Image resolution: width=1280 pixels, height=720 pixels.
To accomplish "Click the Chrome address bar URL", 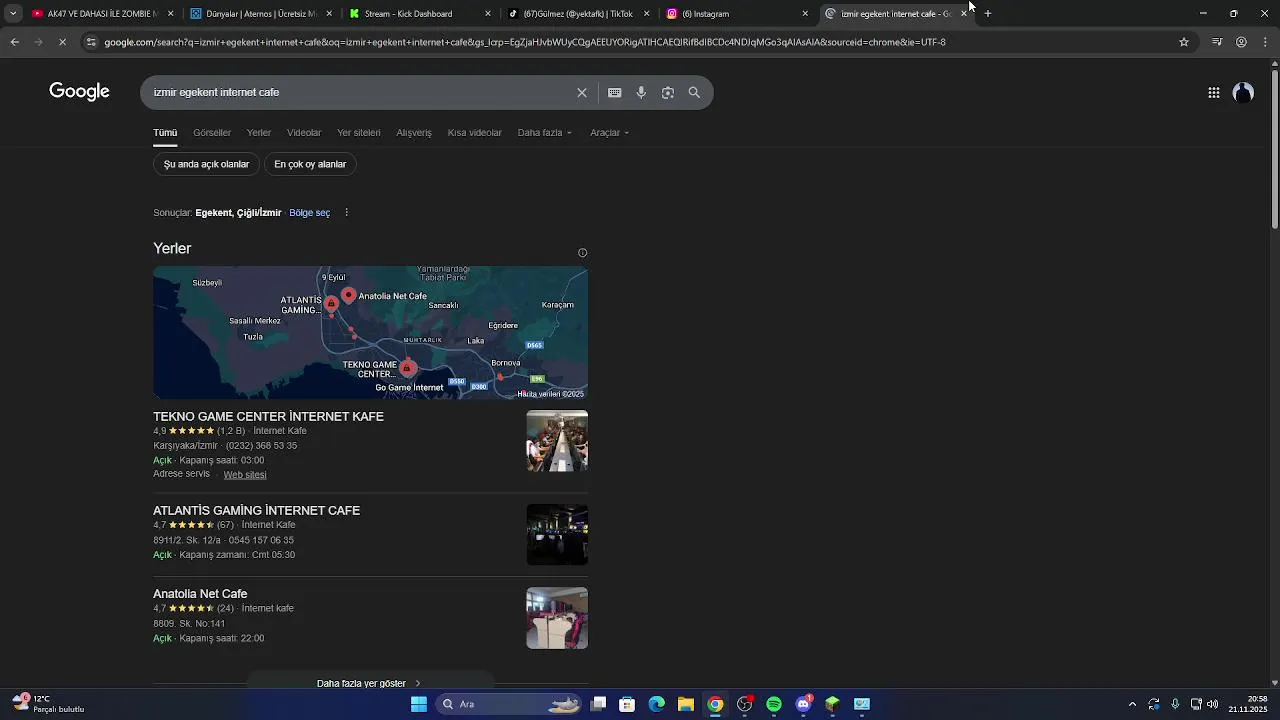I will coord(525,42).
